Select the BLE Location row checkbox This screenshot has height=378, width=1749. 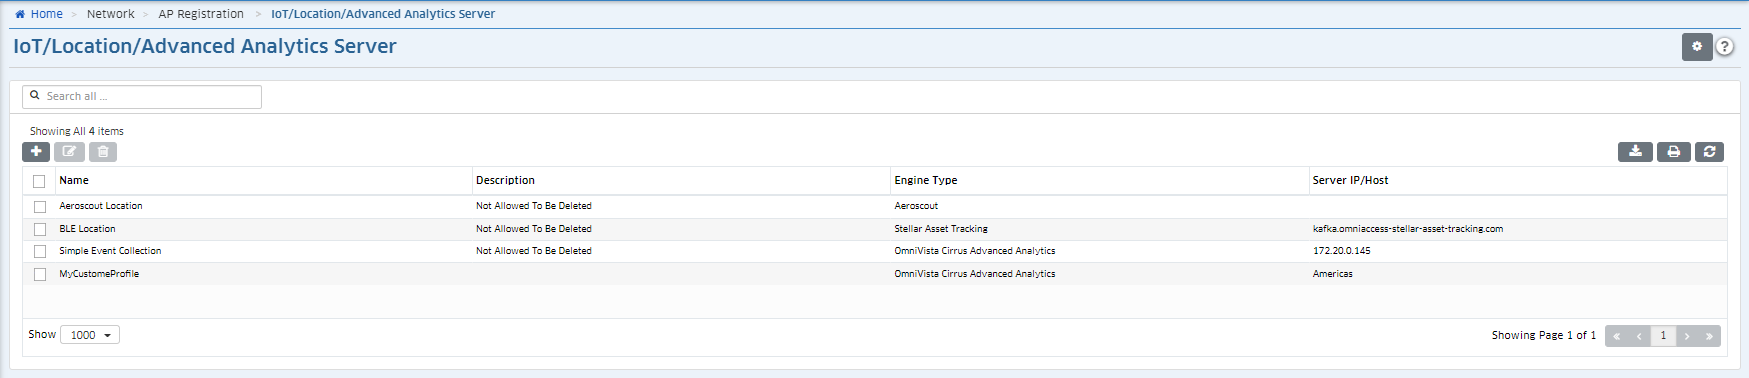click(40, 229)
